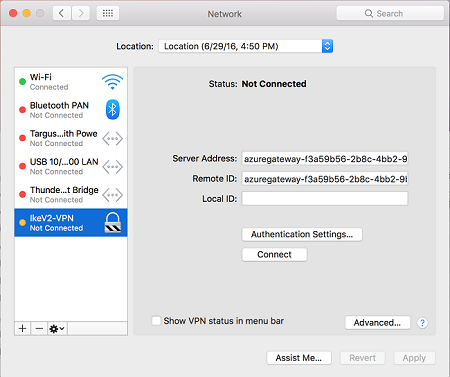Enable Show VPN status in menu bar
Viewport: 450px width, 377px height.
point(156,321)
